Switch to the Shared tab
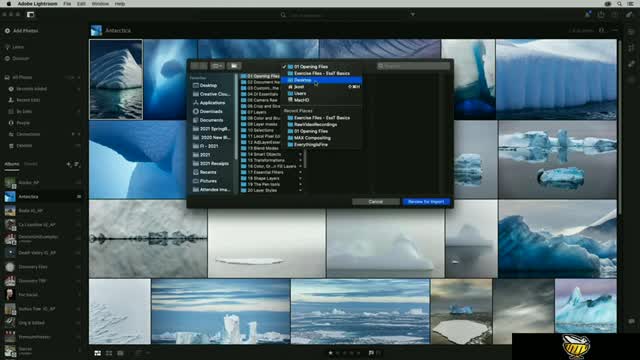Viewport: 640px width, 360px height. click(31, 164)
